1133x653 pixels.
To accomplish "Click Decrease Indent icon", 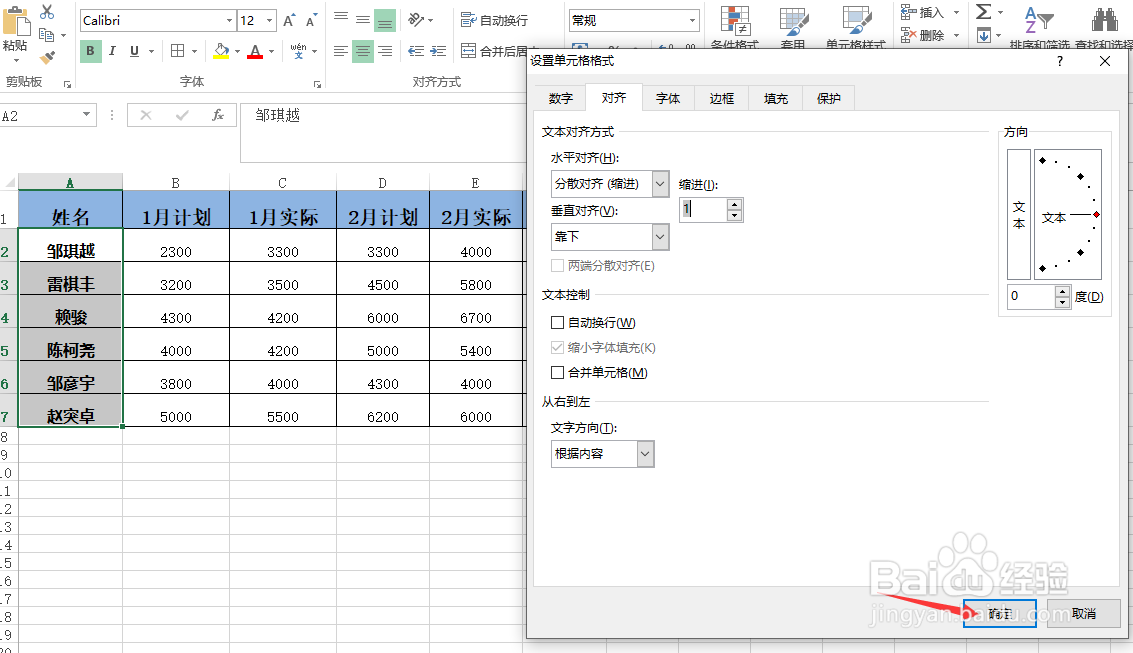I will 415,51.
